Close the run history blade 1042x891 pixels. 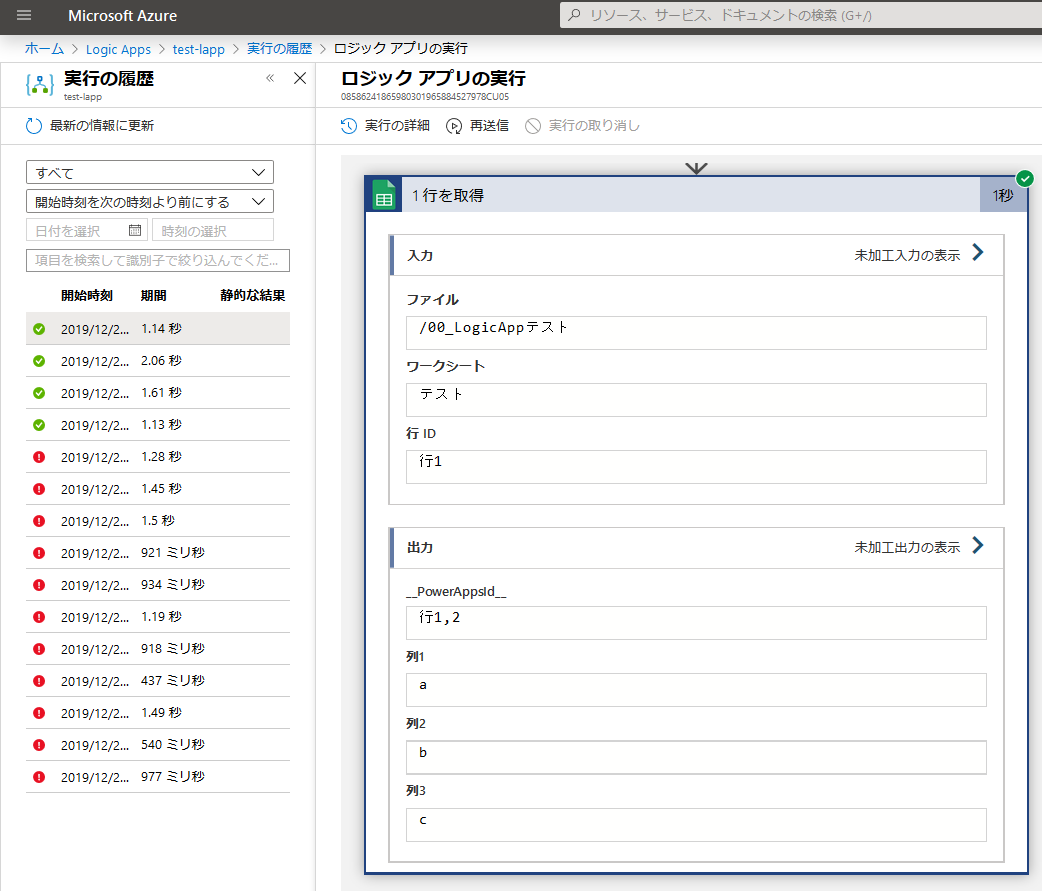point(300,78)
